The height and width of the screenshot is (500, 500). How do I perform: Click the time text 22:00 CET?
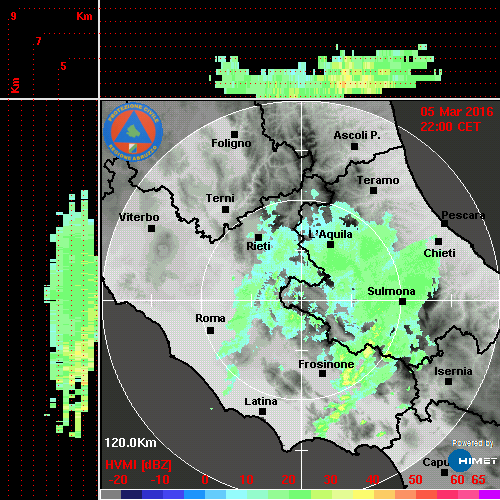click(450, 127)
